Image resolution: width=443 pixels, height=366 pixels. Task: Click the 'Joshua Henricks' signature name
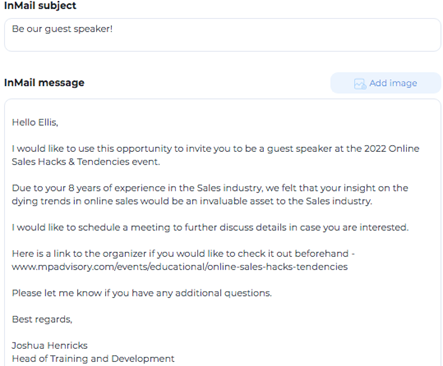point(50,345)
